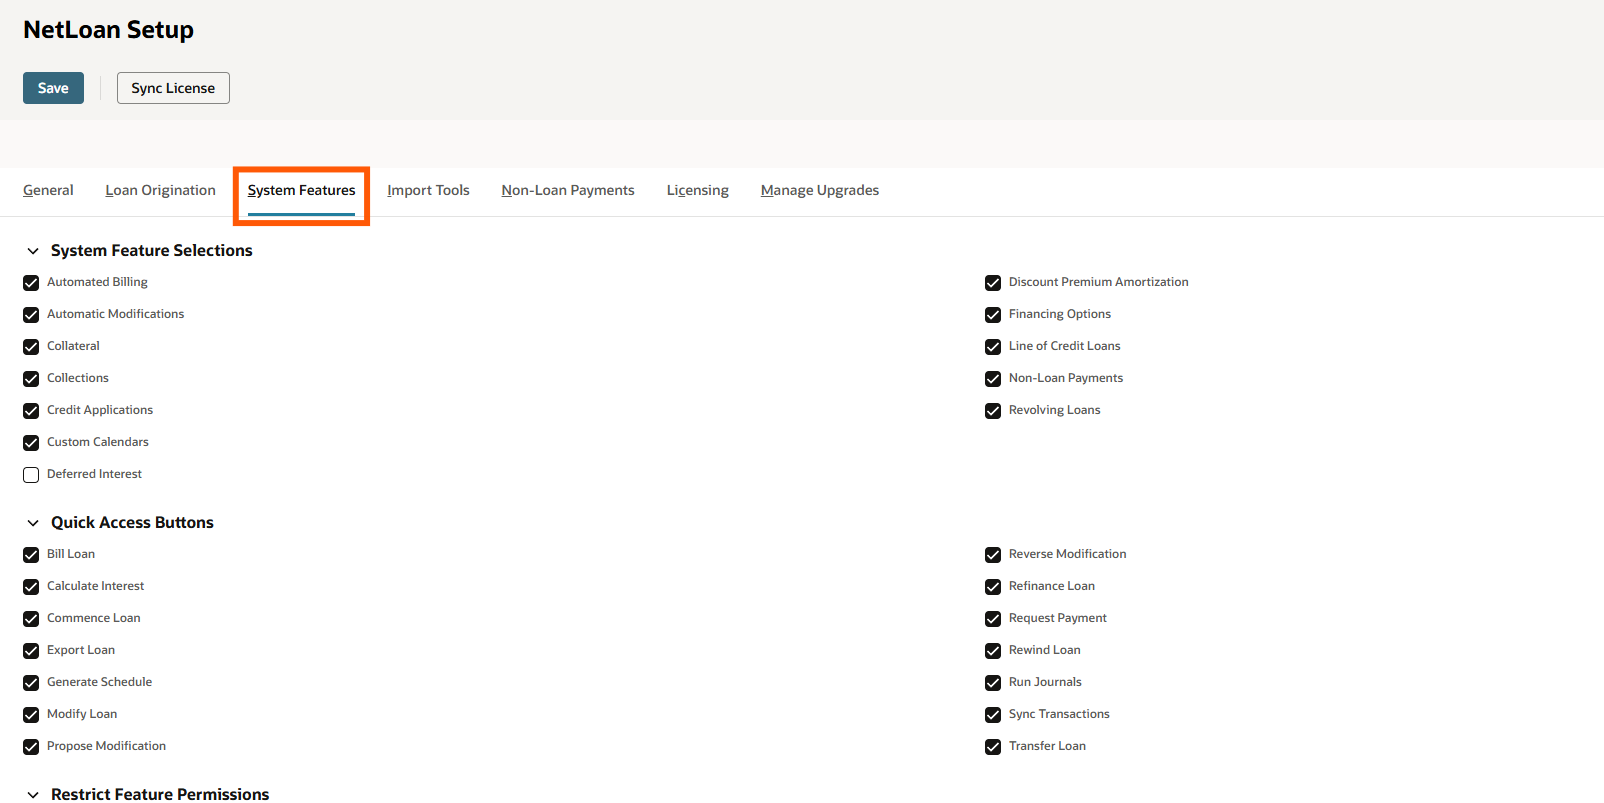This screenshot has height=803, width=1604.
Task: Collapse the Quick Access Buttons section
Action: [x=33, y=523]
